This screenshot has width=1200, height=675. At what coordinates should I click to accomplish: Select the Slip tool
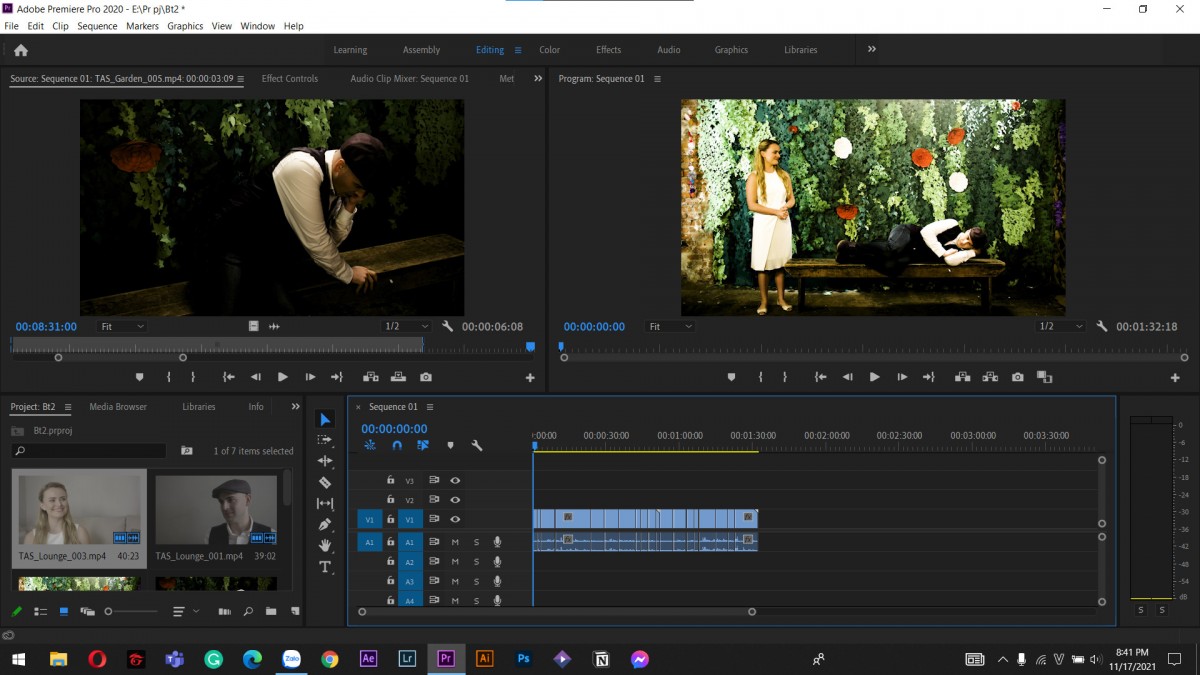[324, 503]
